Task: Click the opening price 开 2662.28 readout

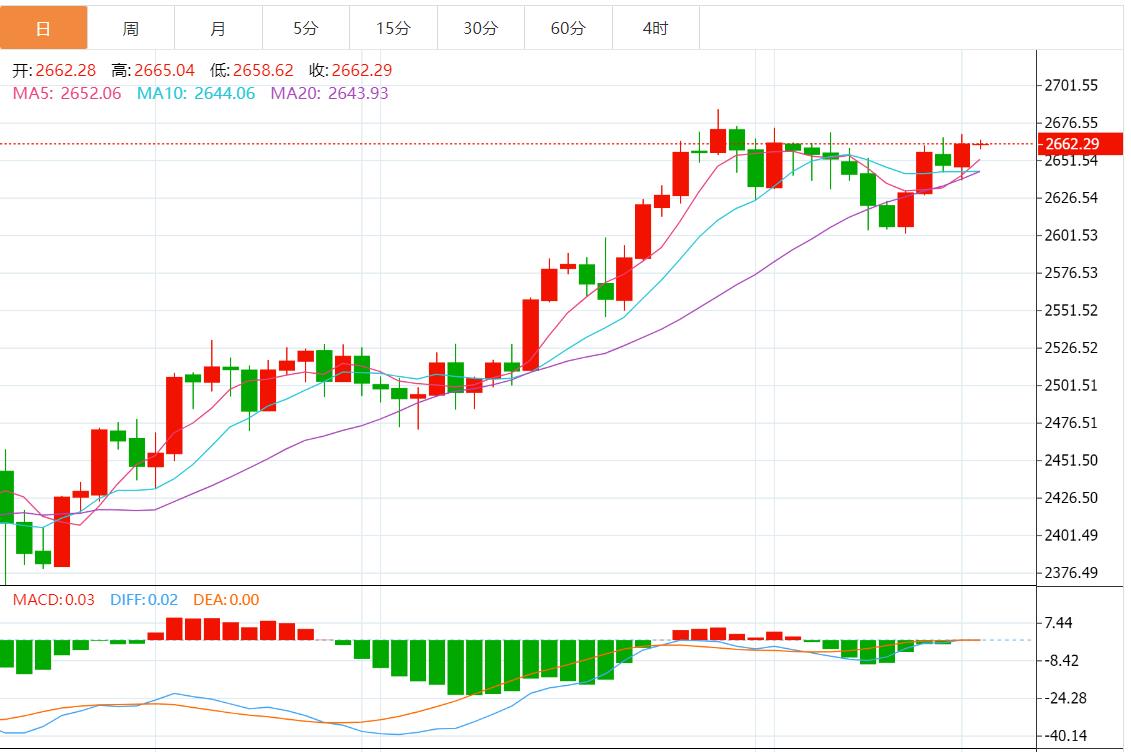Action: (x=54, y=70)
